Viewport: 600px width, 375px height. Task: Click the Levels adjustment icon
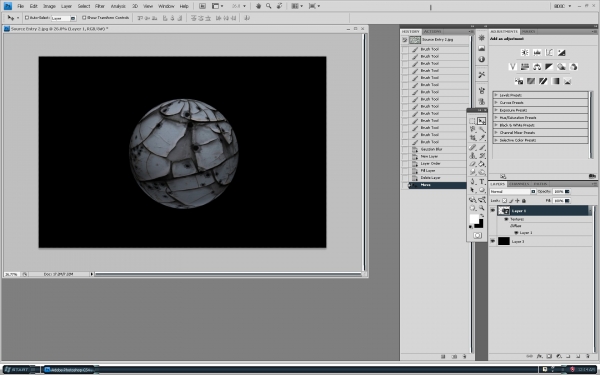(537, 52)
